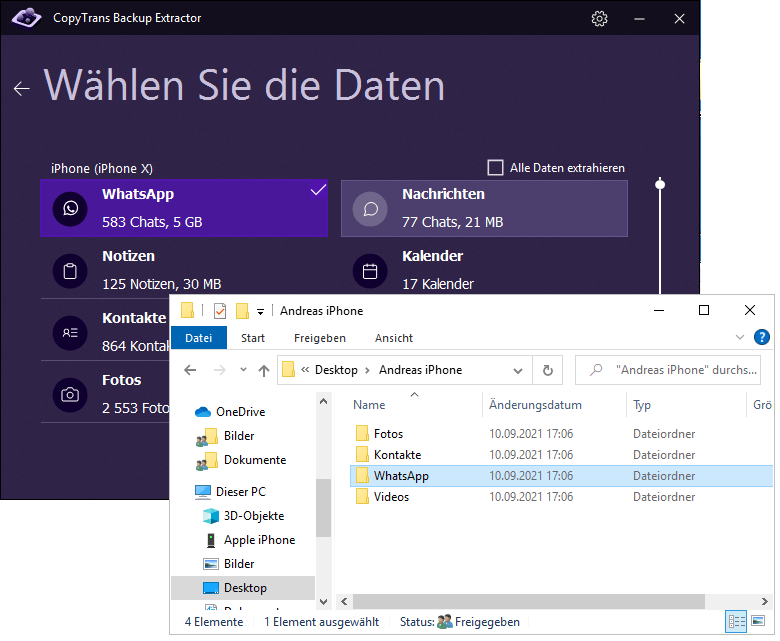Select the Nachrichten 77 Chats tile
The width and height of the screenshot is (780, 641).
(484, 208)
